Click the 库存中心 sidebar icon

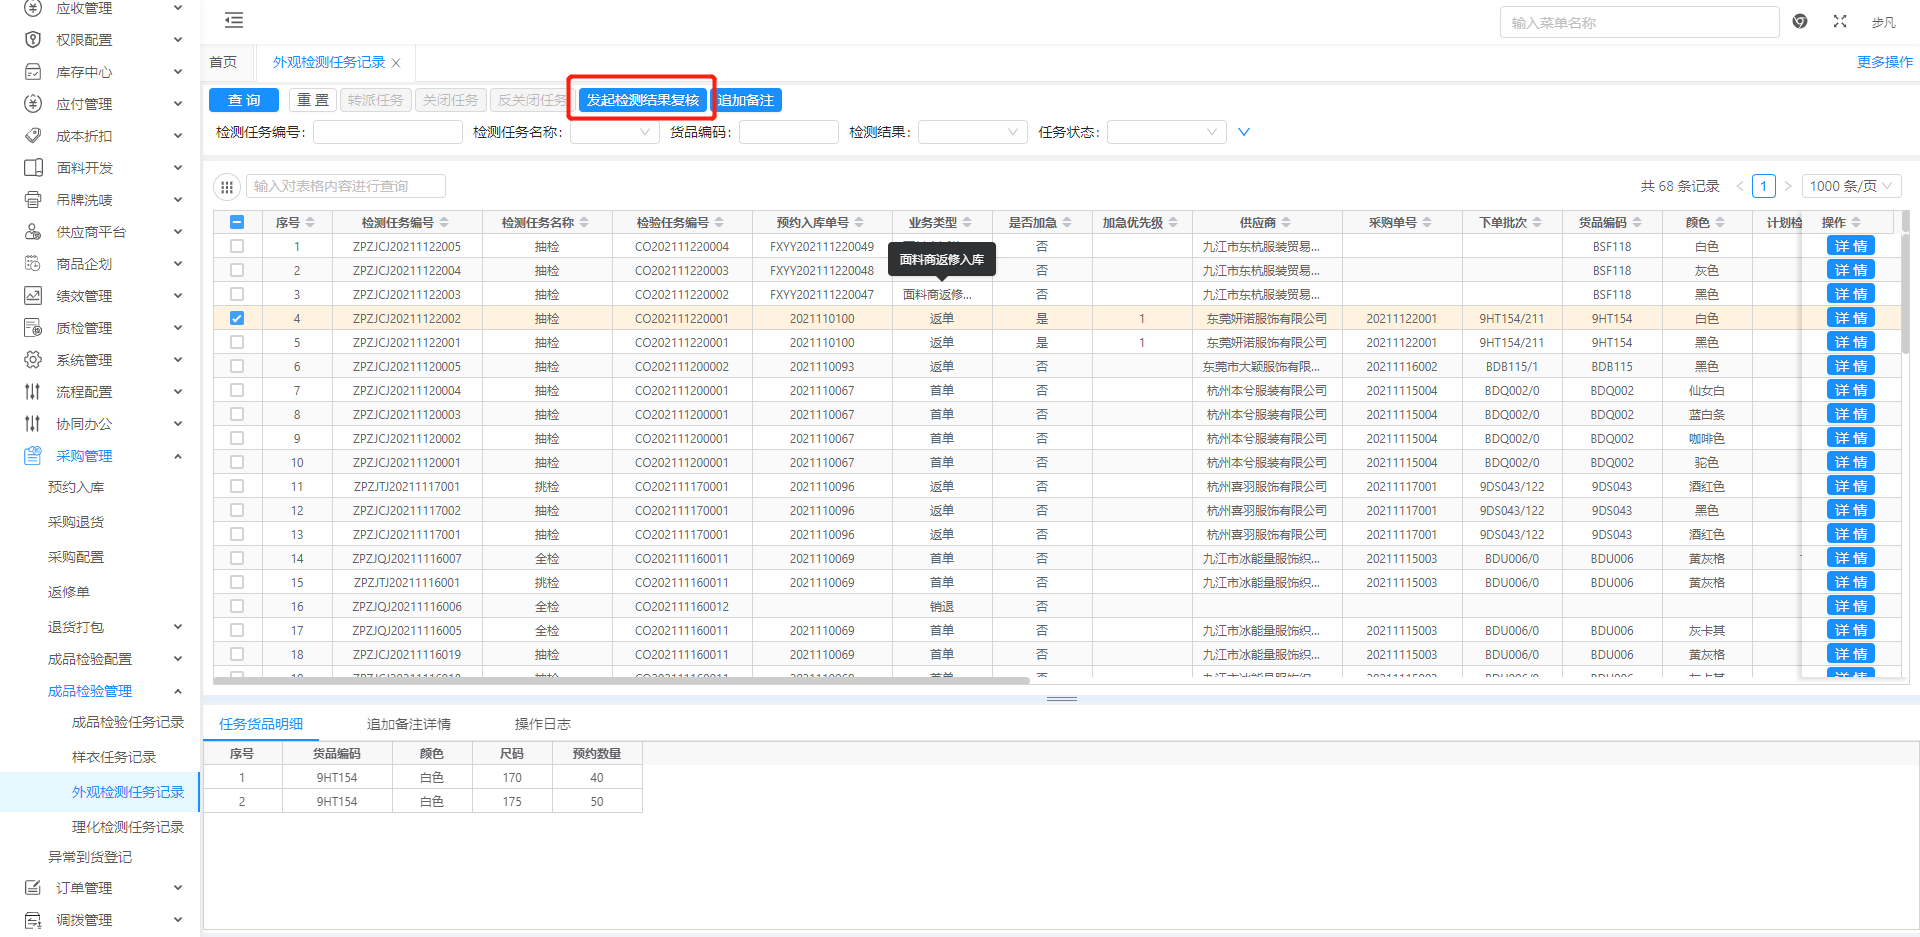pos(33,72)
